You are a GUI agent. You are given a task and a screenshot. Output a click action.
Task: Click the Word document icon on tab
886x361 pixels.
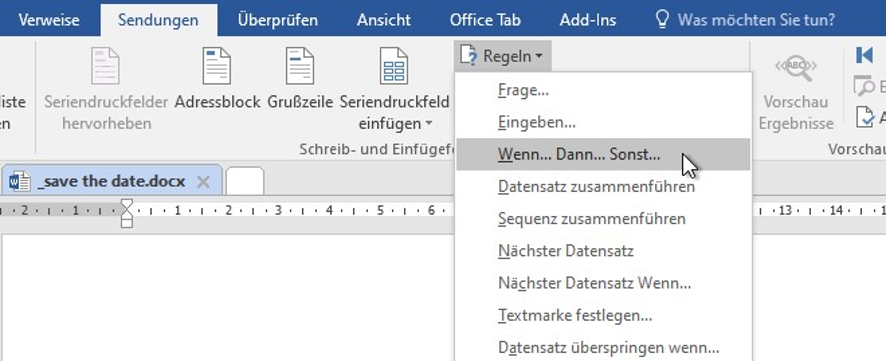tap(20, 181)
